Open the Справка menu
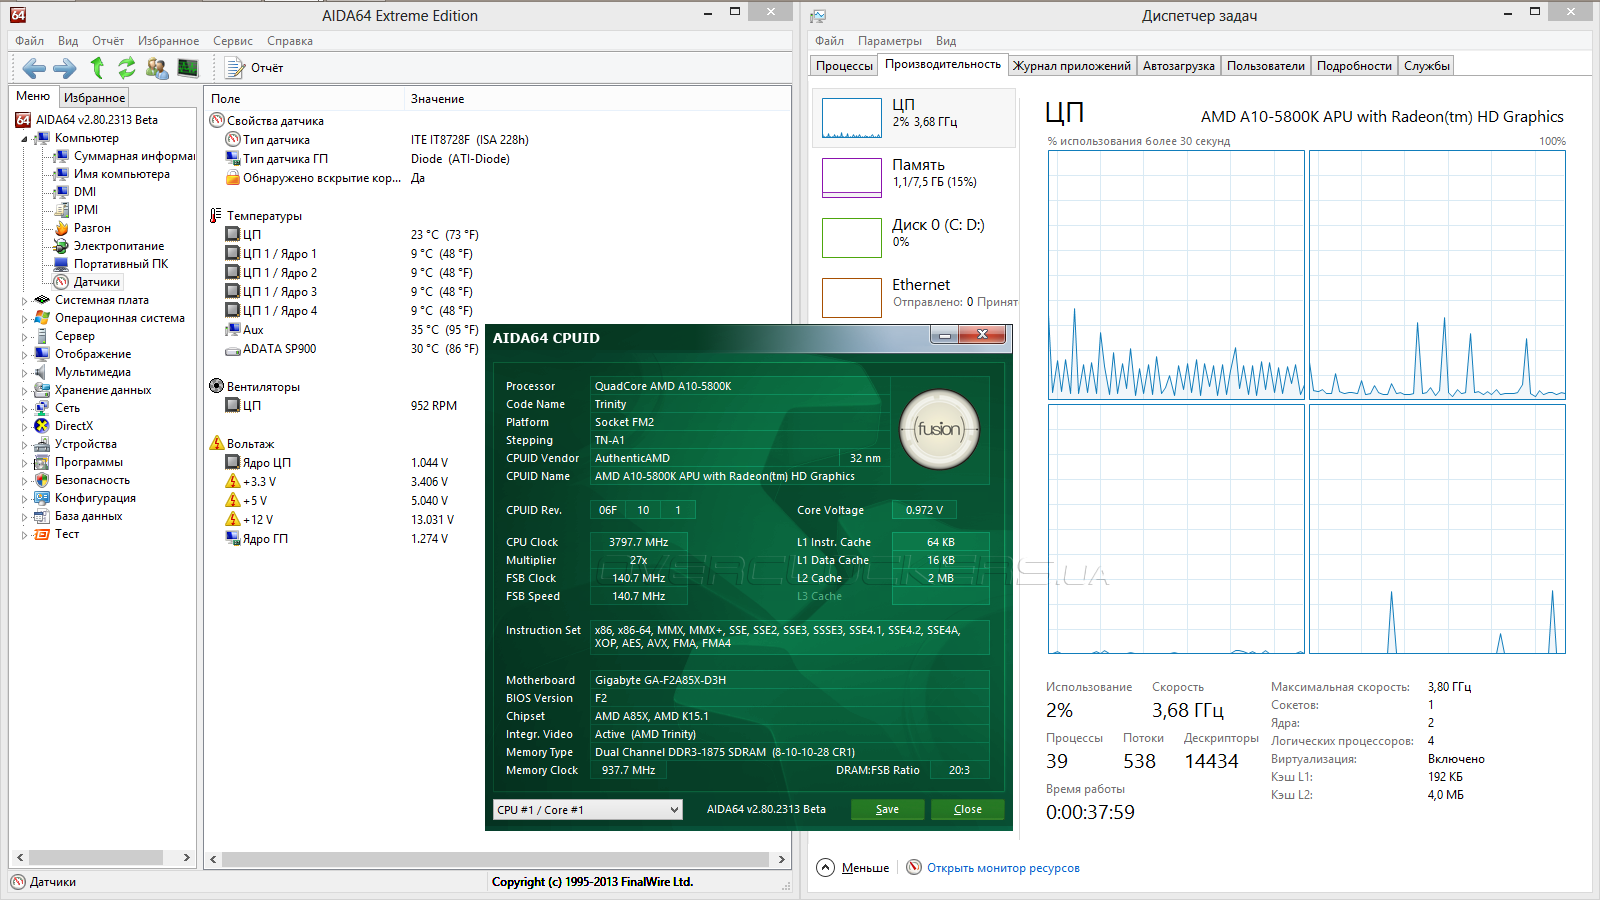 coord(290,41)
